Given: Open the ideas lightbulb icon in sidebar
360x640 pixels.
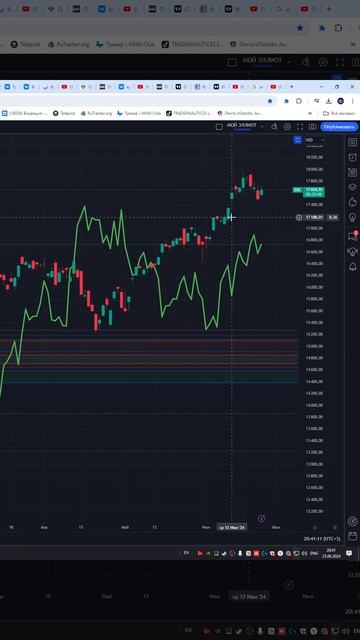Looking at the screenshot, I should tap(353, 218).
